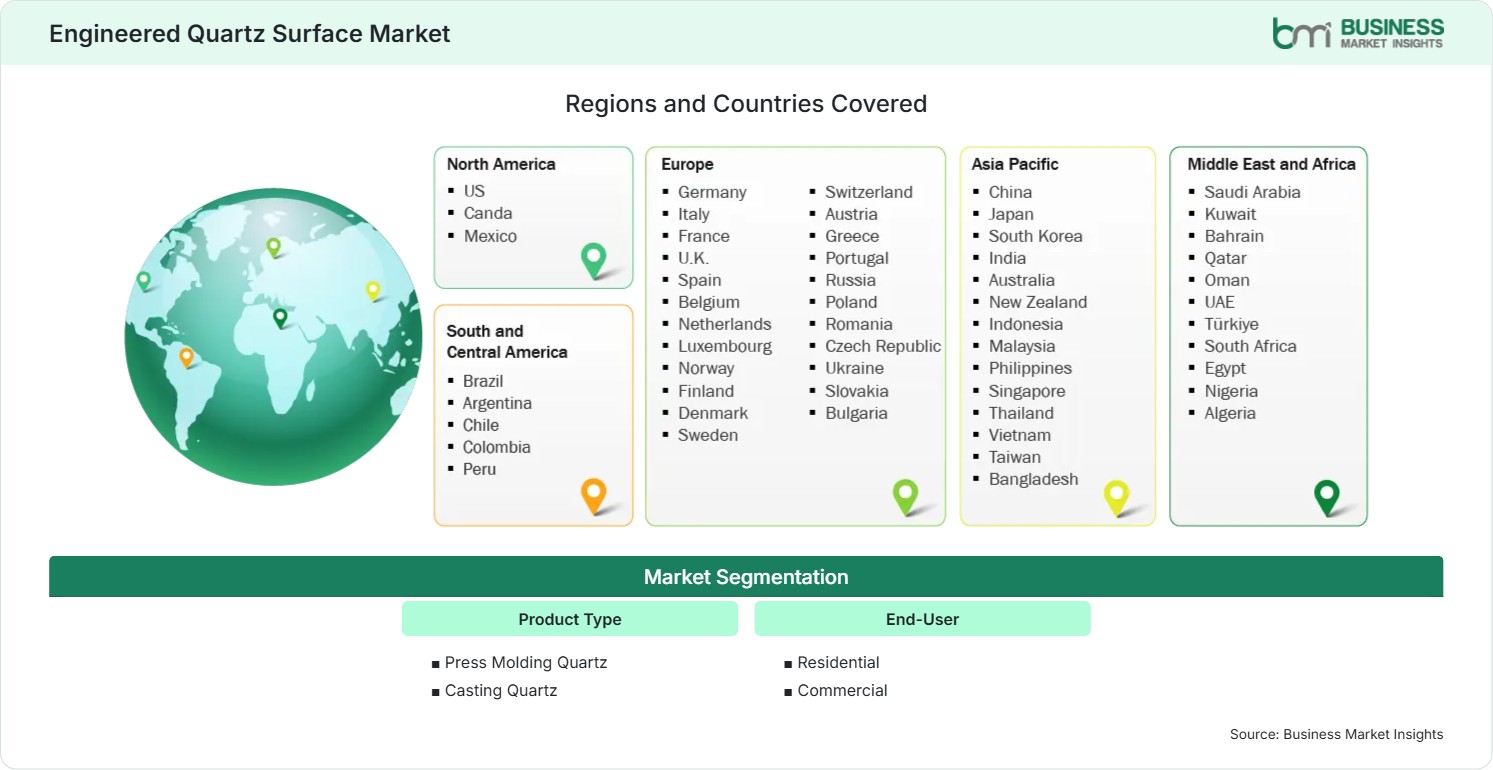This screenshot has height=770, width=1493.
Task: Select the End-User segmentation header
Action: [x=922, y=619]
